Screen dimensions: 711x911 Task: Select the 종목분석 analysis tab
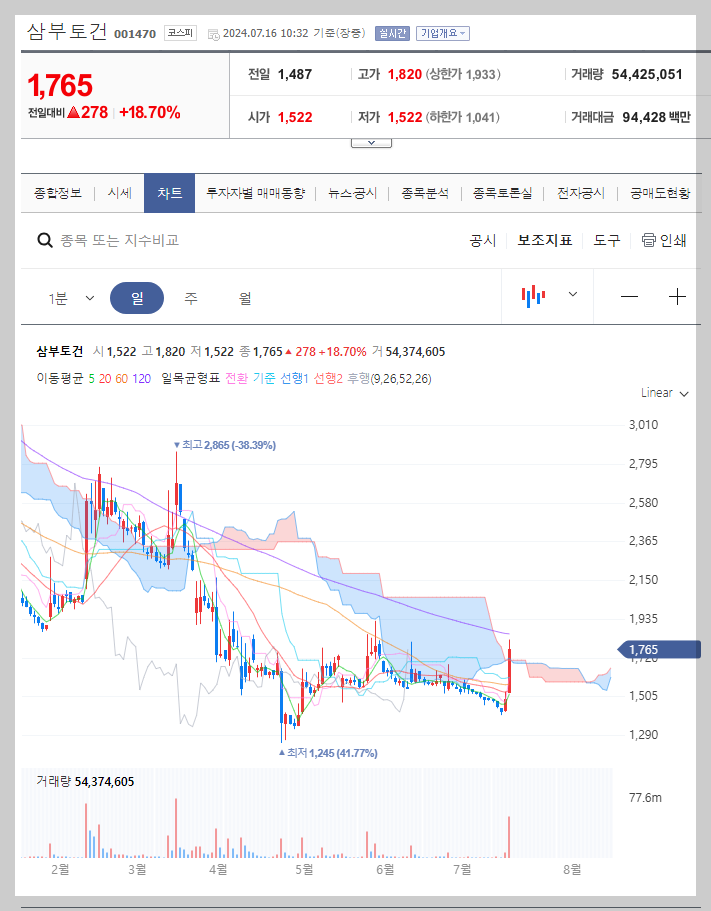[x=427, y=193]
